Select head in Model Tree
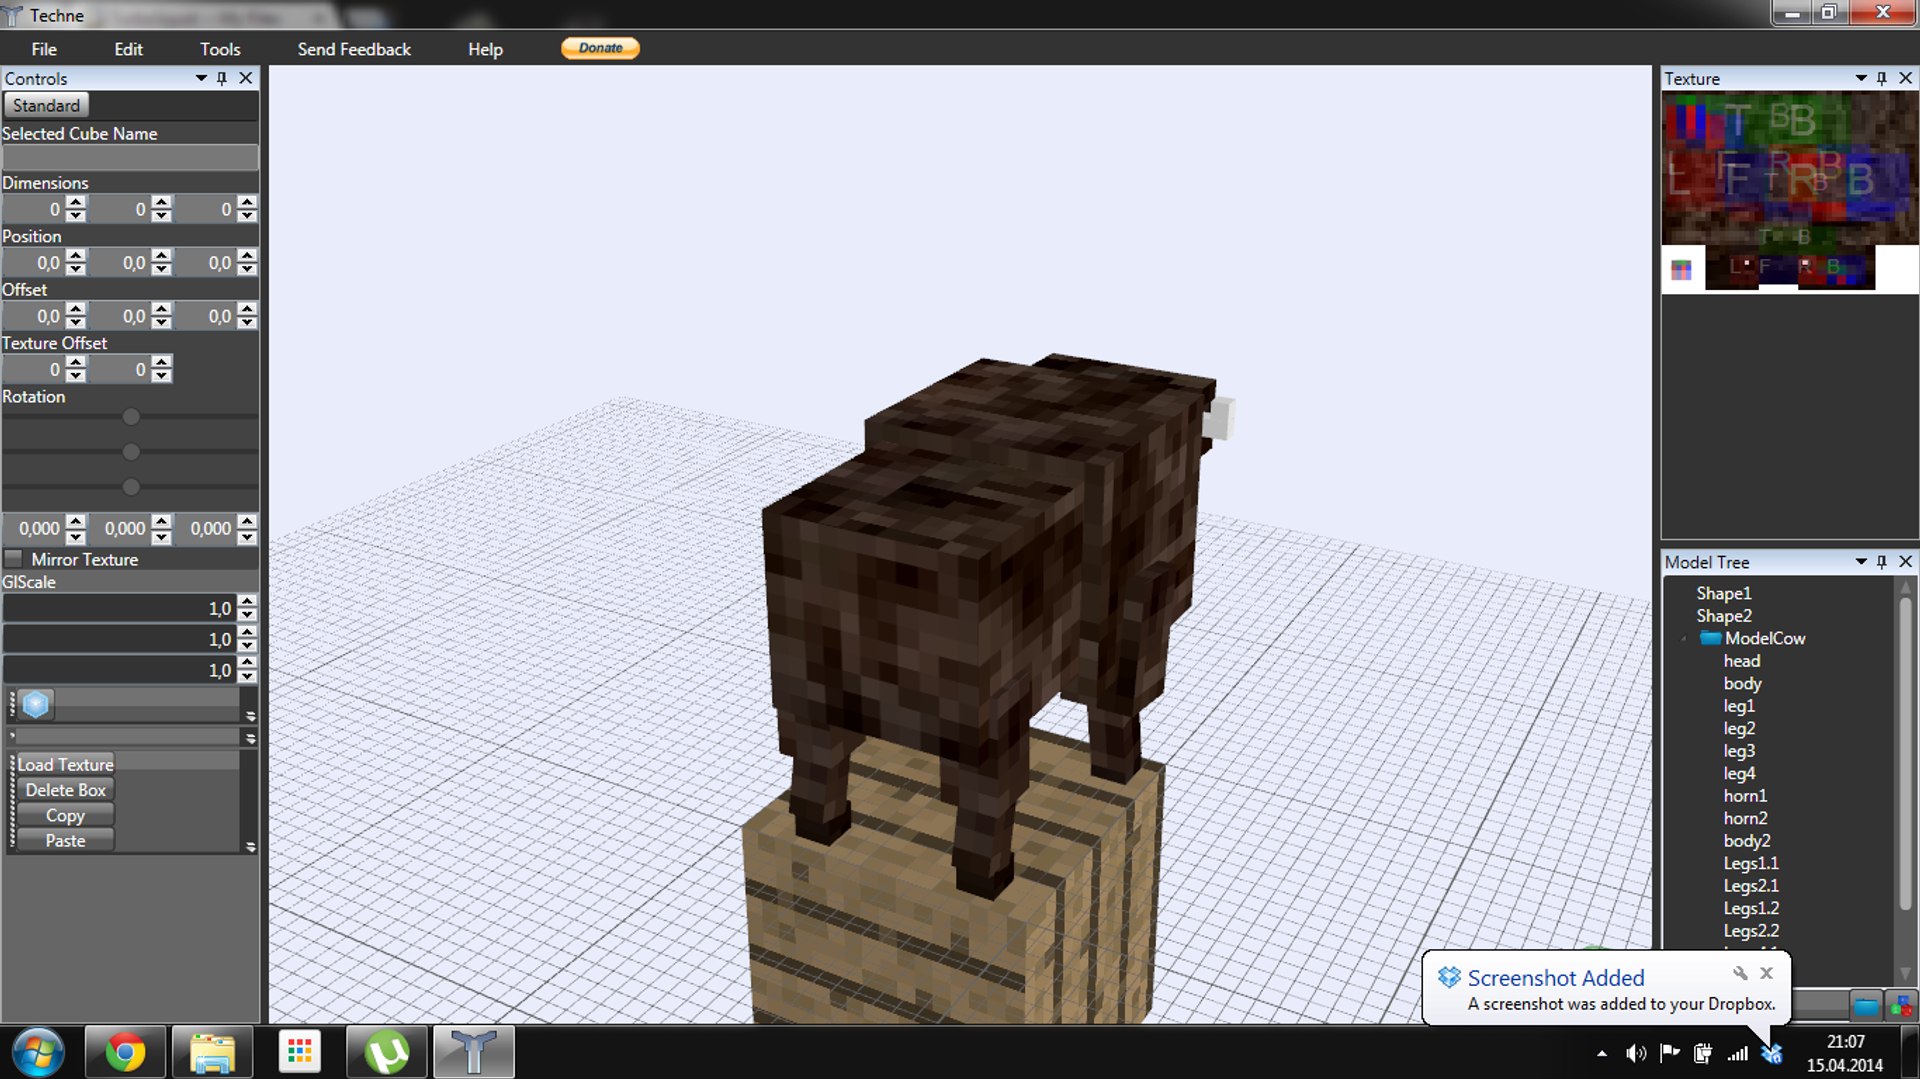1920x1079 pixels. (x=1742, y=661)
